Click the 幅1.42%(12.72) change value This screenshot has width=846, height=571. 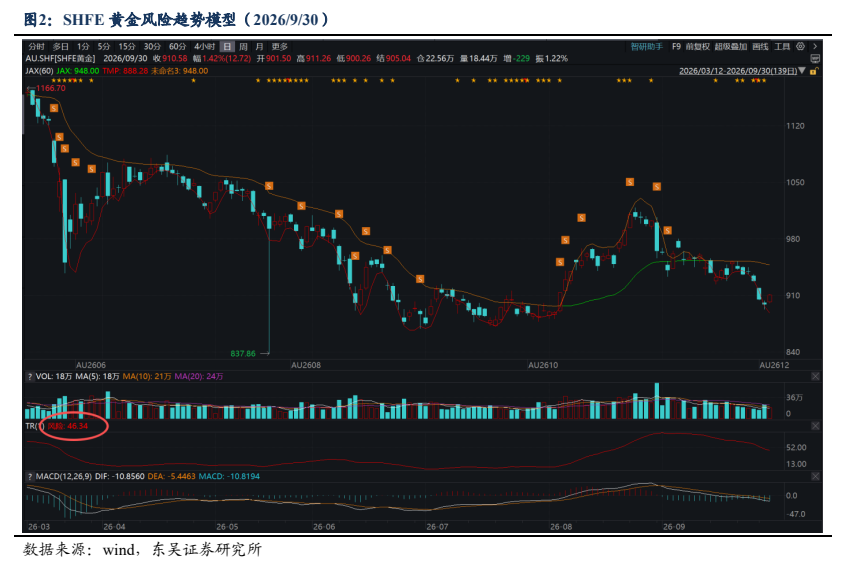pyautogui.click(x=222, y=58)
